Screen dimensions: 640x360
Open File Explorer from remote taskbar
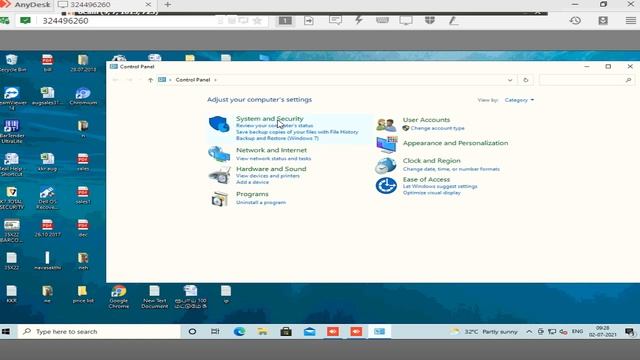point(262,331)
